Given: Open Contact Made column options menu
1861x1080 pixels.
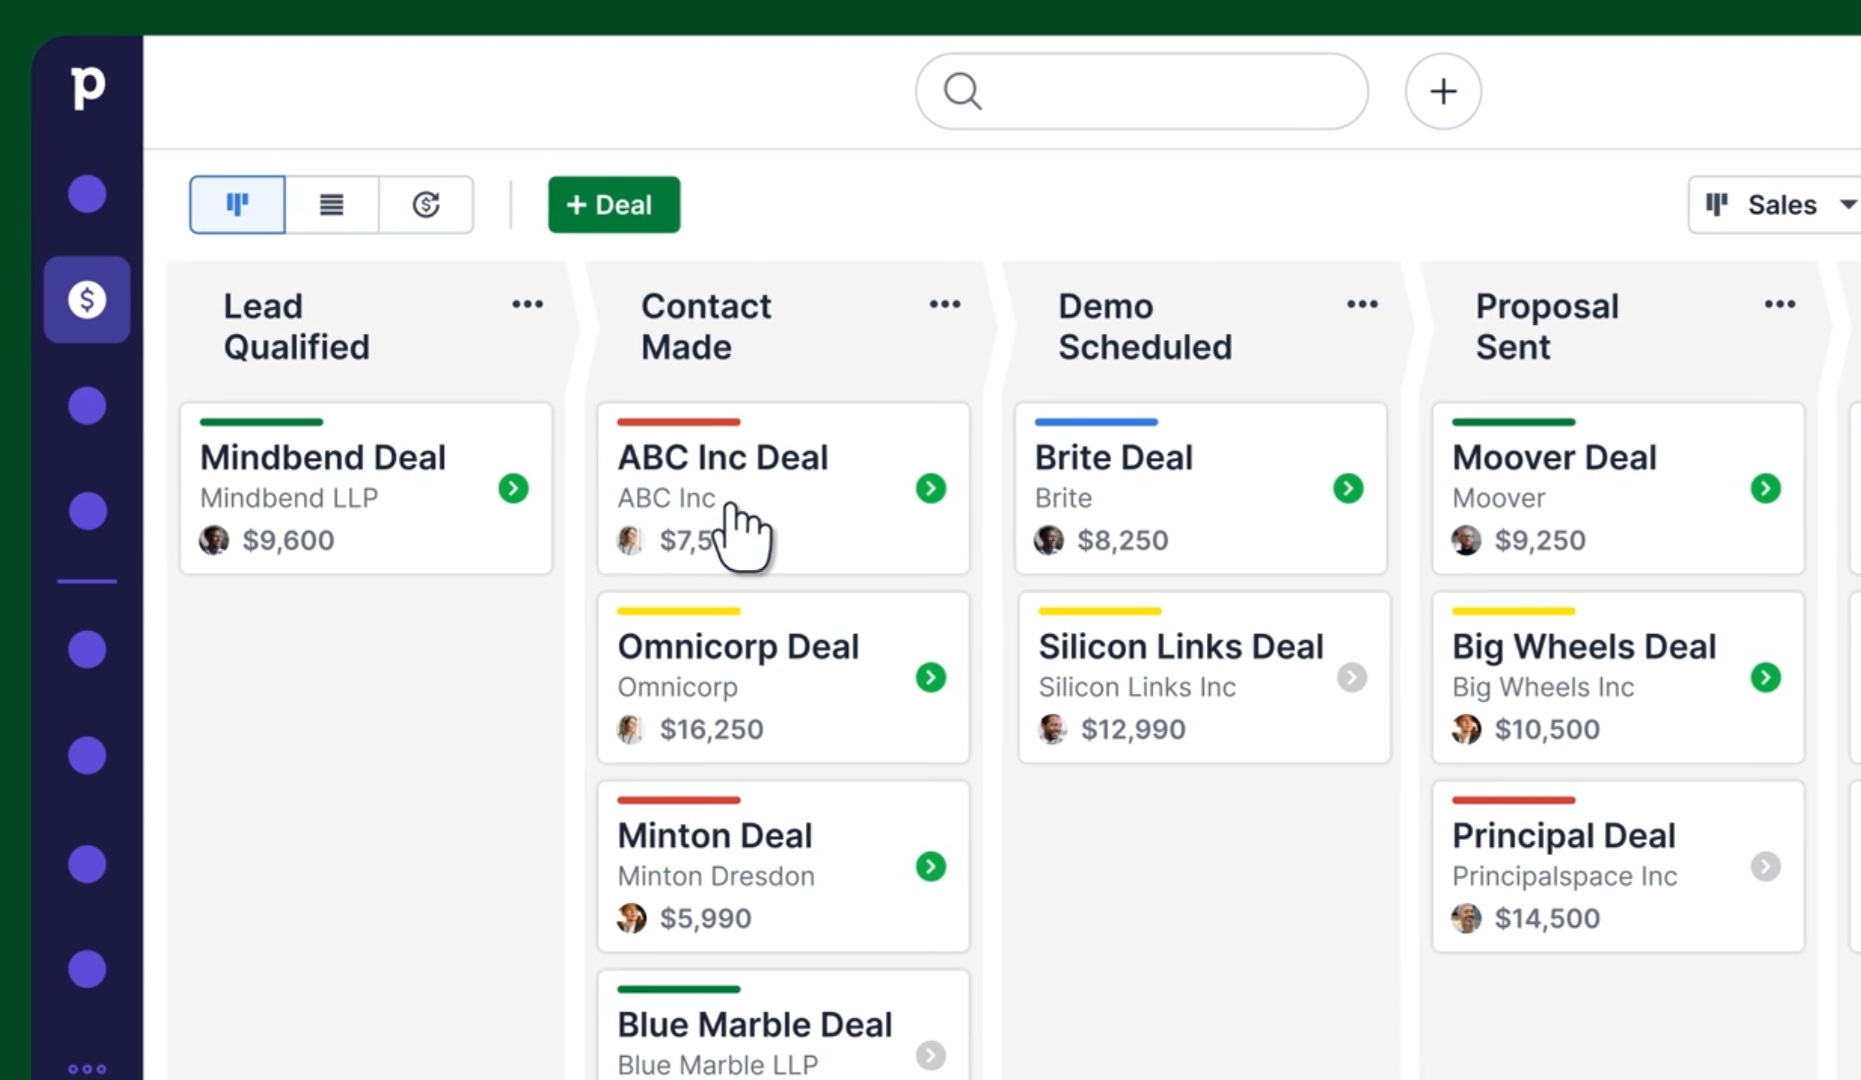Looking at the screenshot, I should click(x=945, y=304).
